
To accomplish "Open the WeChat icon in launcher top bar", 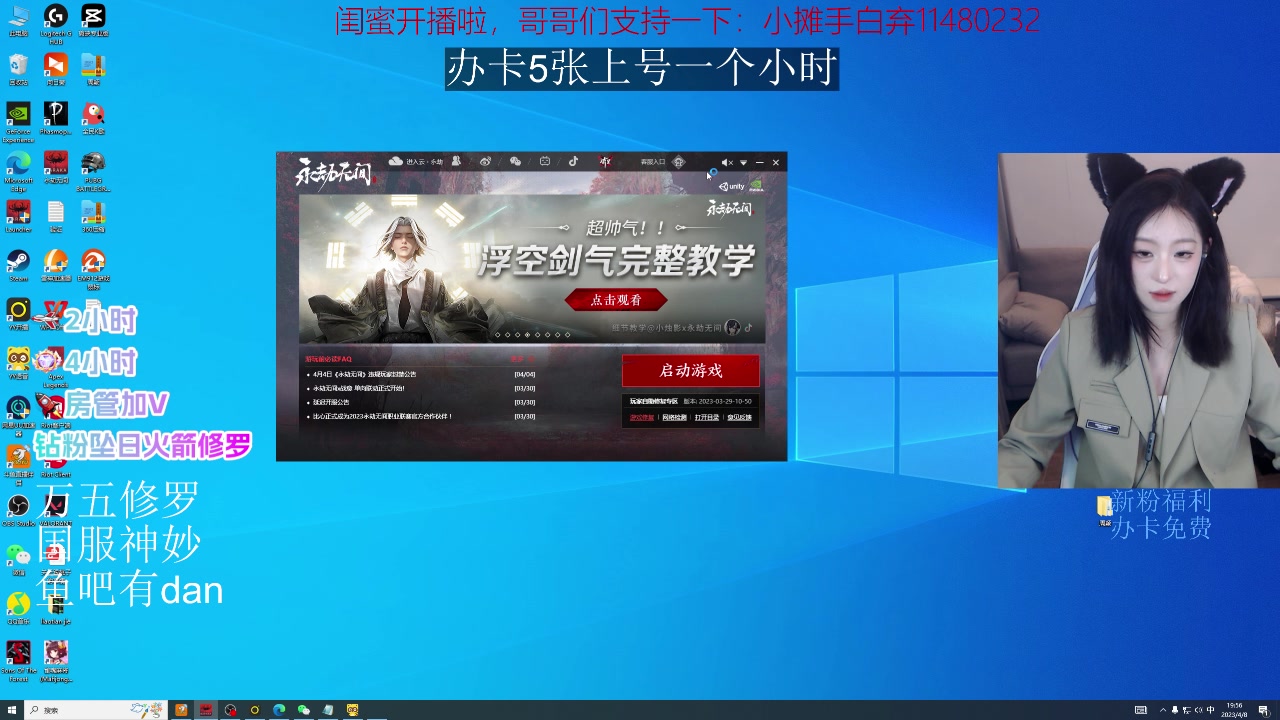I will click(x=515, y=161).
